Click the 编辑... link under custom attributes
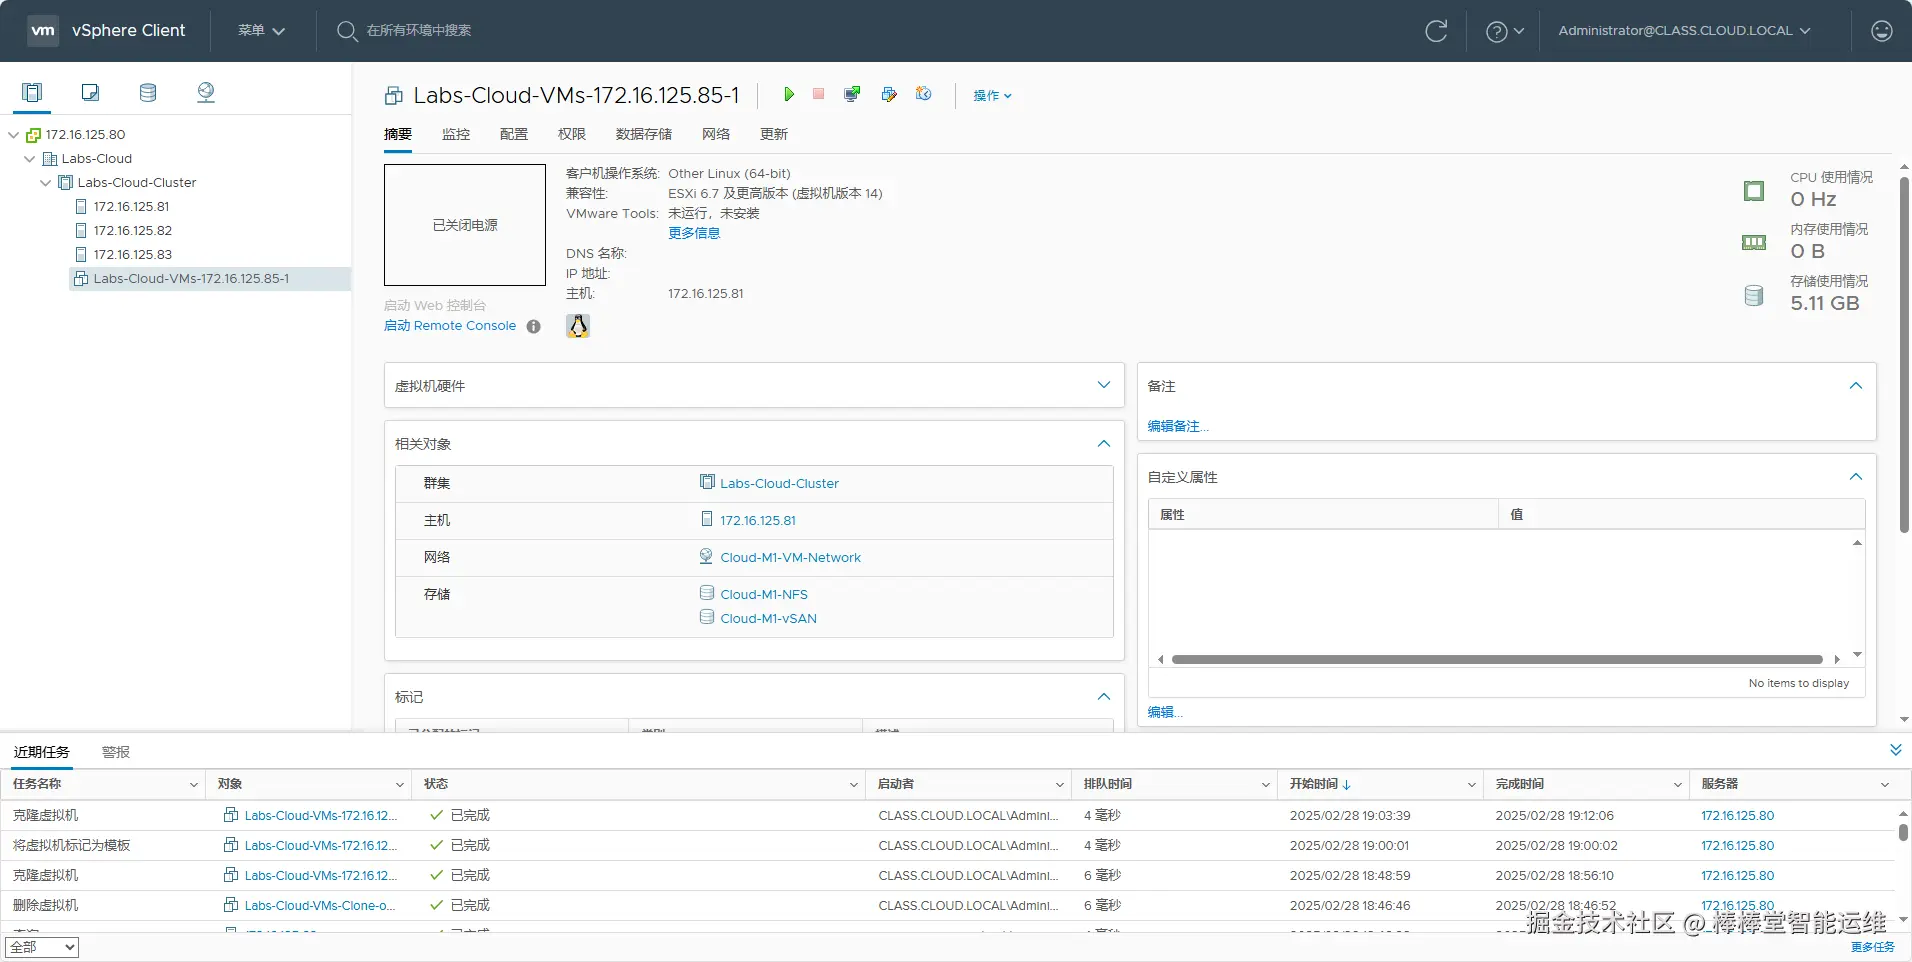This screenshot has height=962, width=1912. pyautogui.click(x=1165, y=712)
